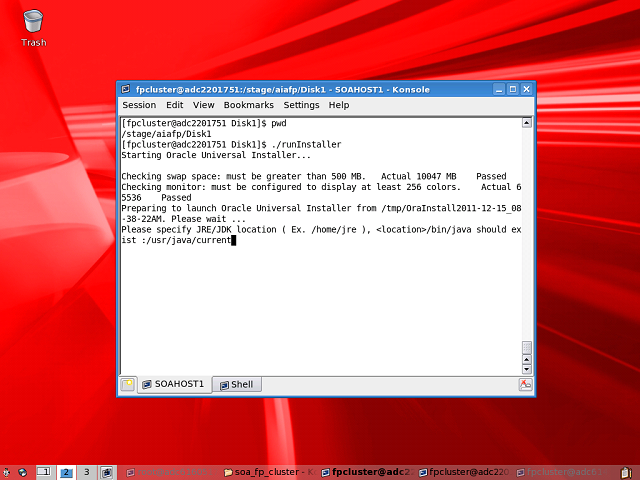The height and width of the screenshot is (480, 640).
Task: Open the Edit menu
Action: click(174, 105)
